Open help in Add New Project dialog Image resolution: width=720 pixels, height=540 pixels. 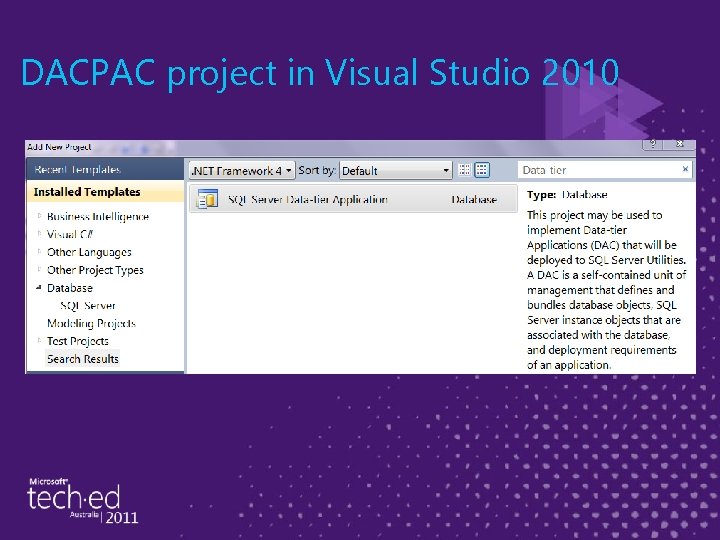[653, 144]
